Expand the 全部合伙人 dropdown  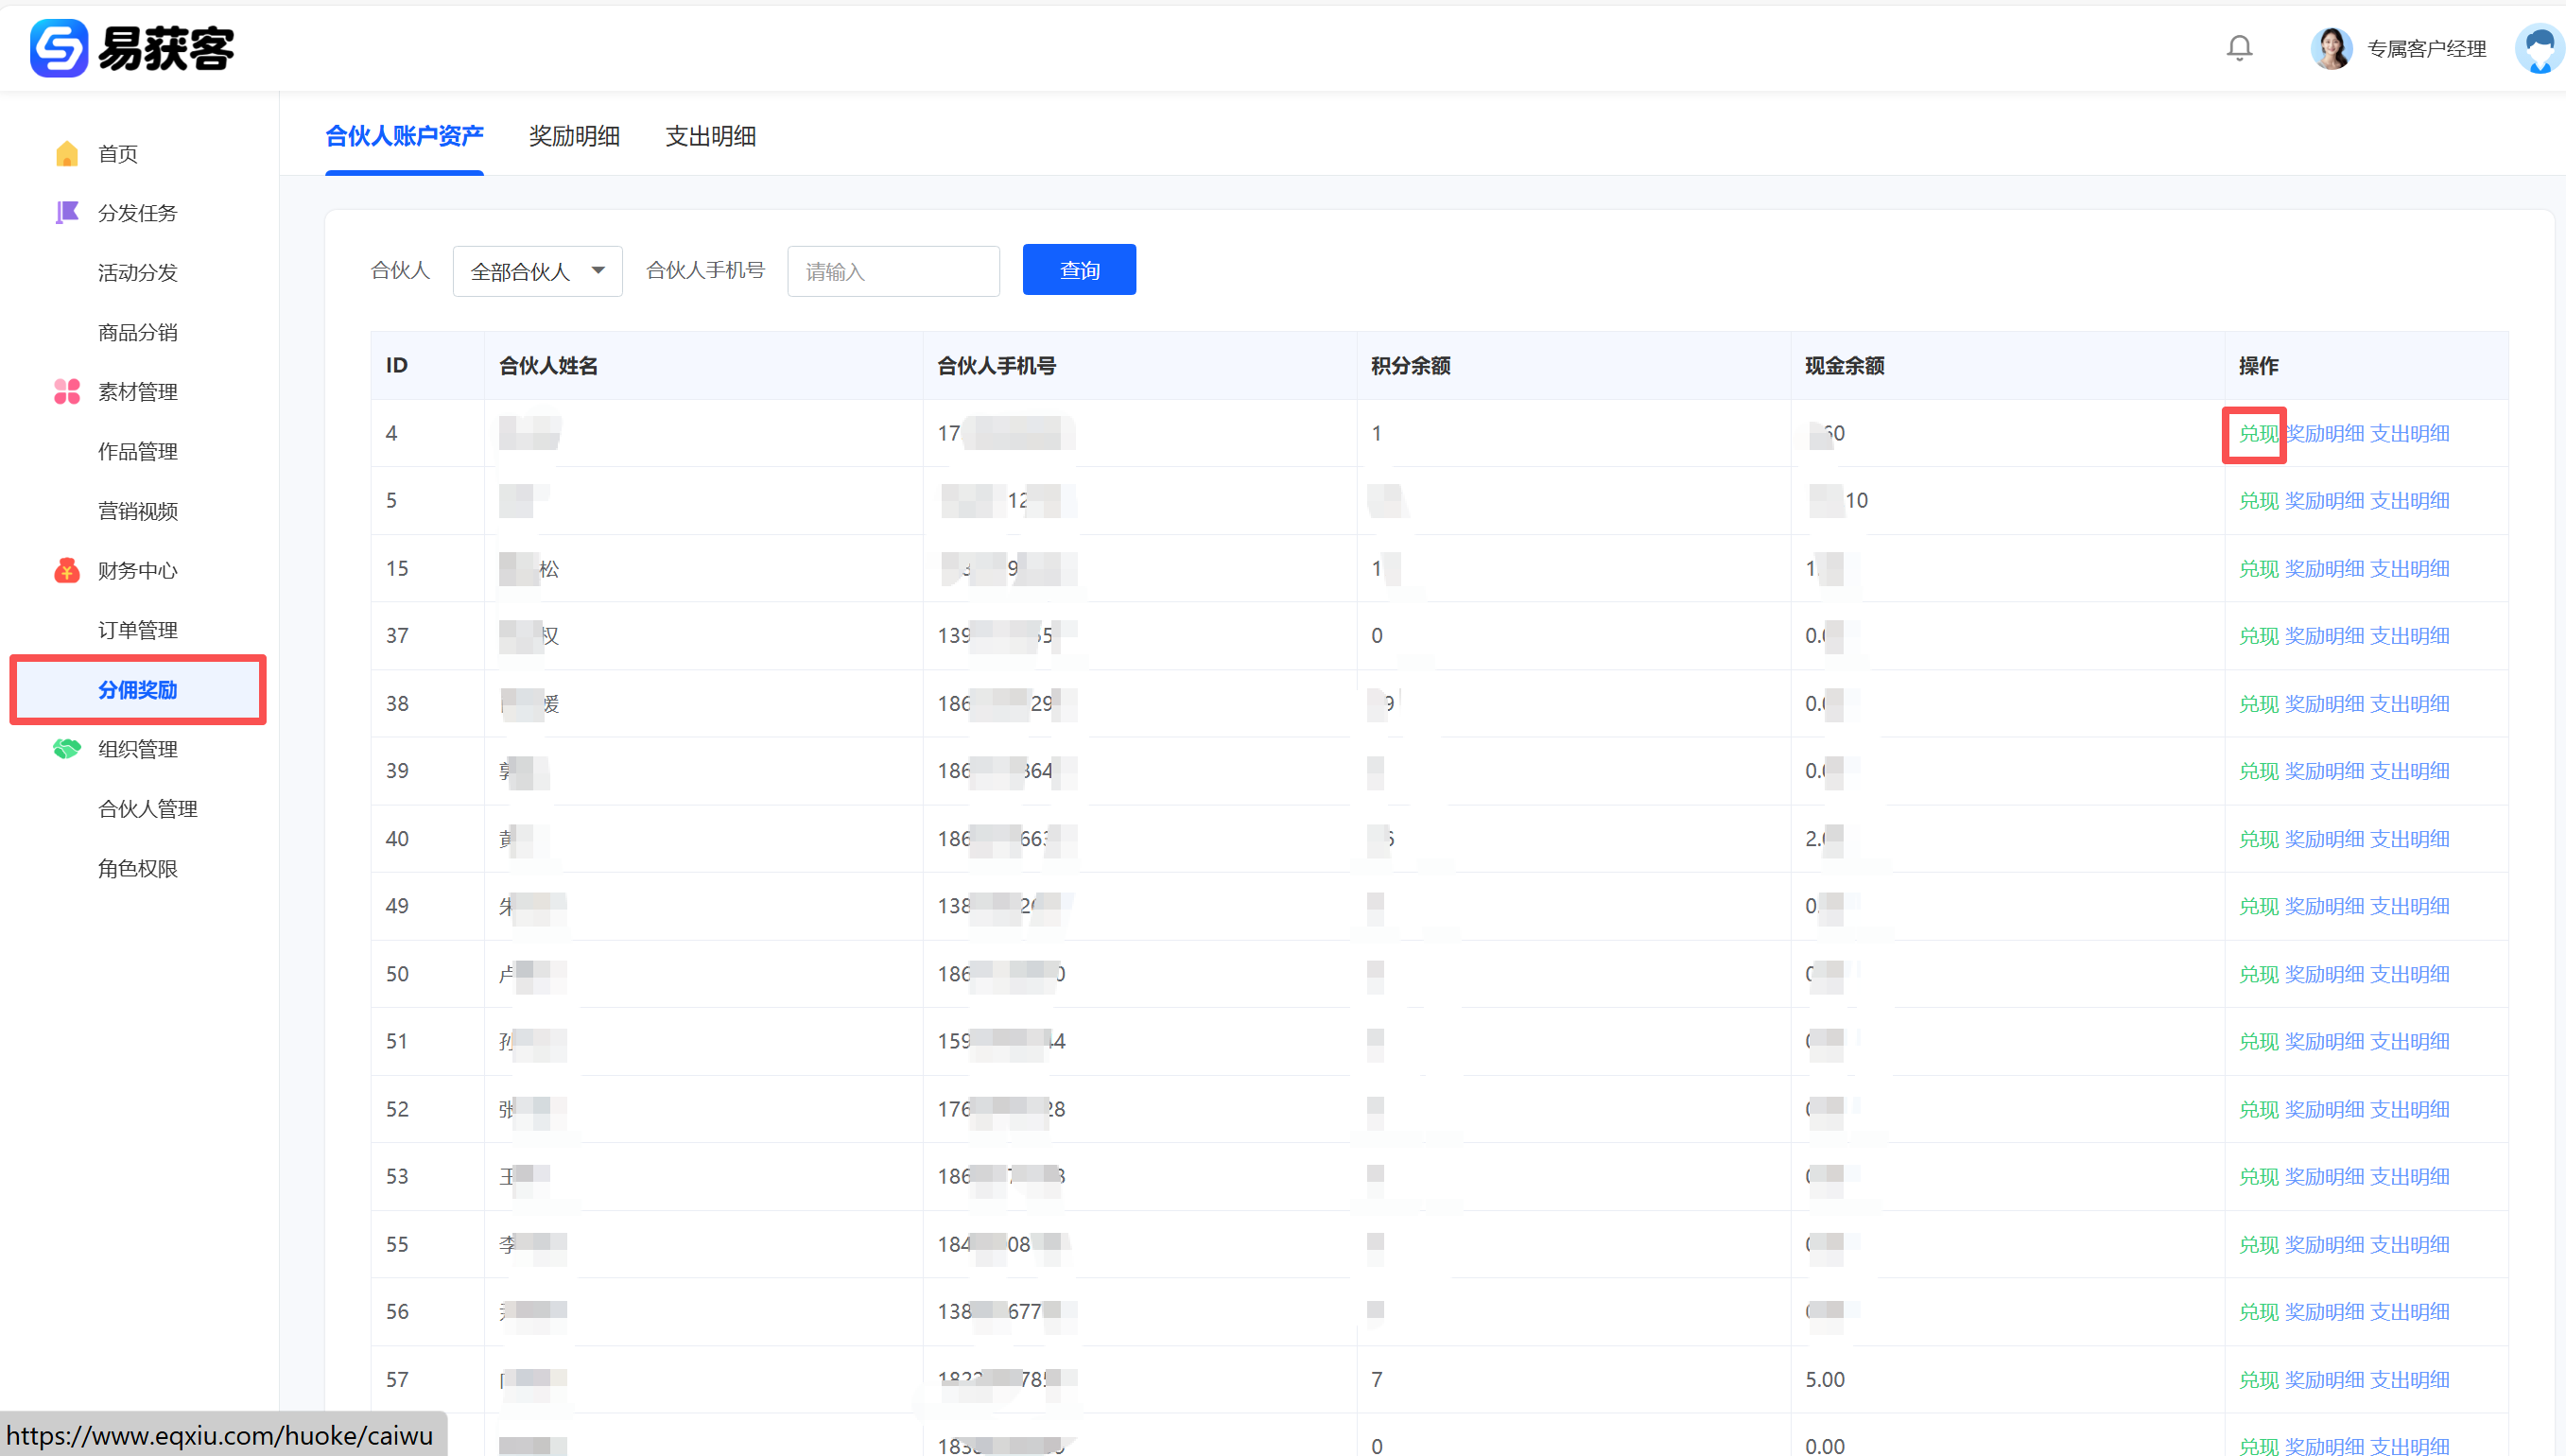pos(537,271)
